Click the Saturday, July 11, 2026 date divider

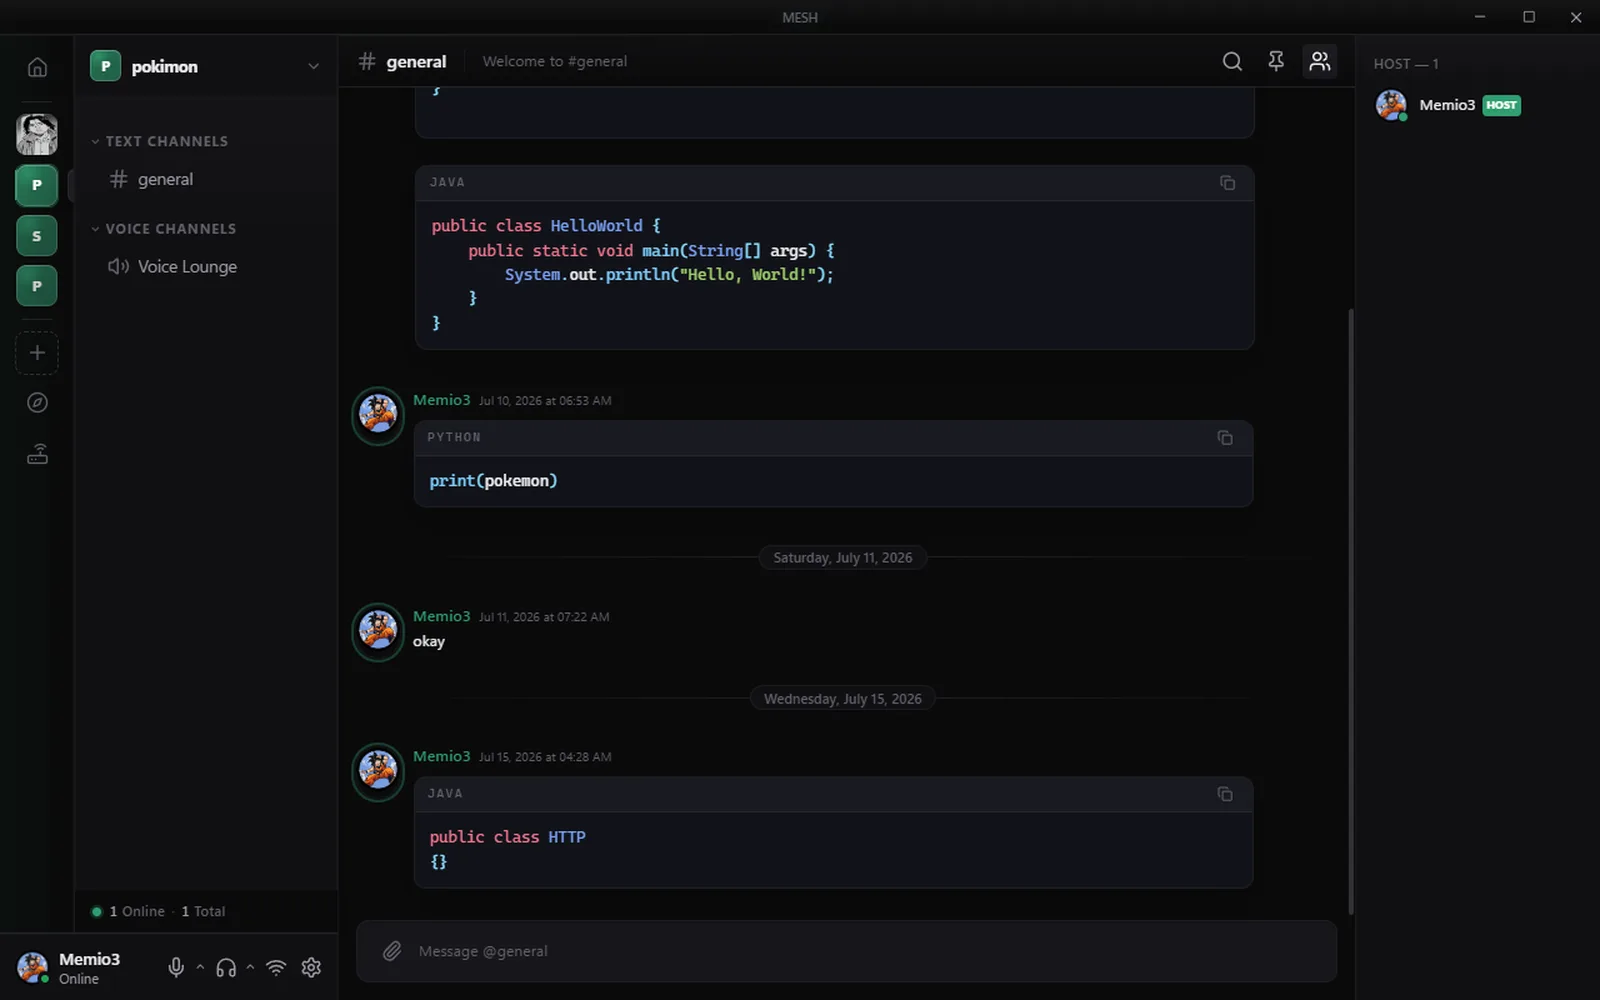[843, 557]
